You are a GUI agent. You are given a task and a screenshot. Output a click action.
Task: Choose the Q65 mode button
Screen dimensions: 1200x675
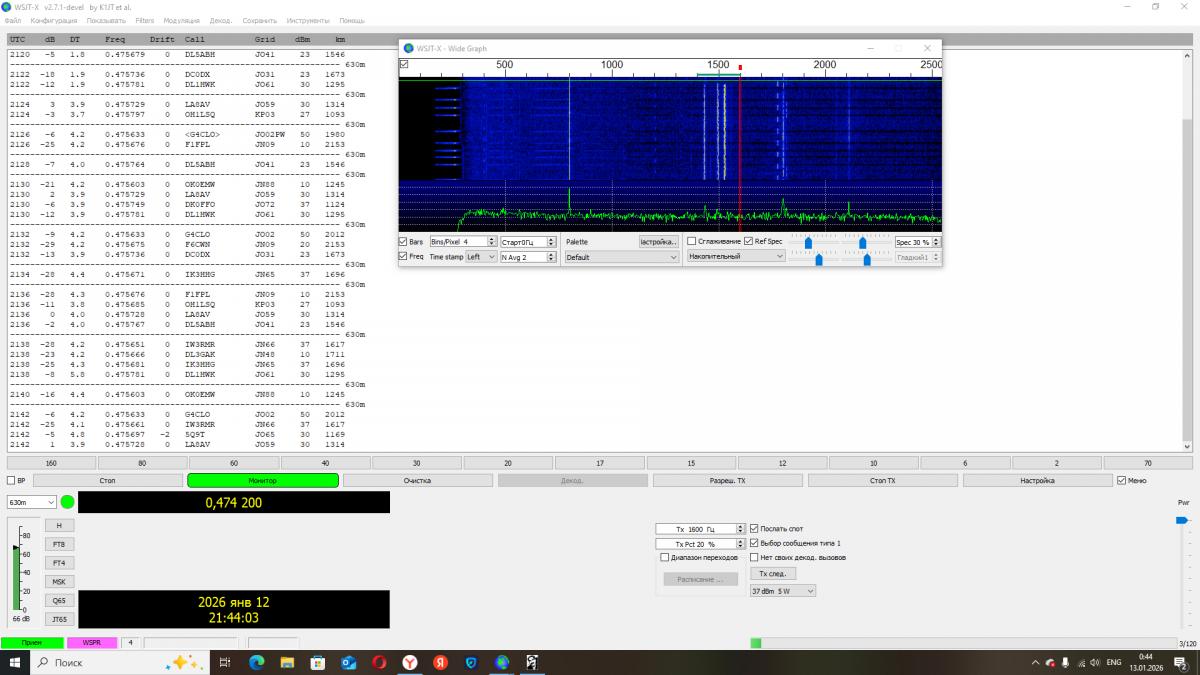[59, 600]
